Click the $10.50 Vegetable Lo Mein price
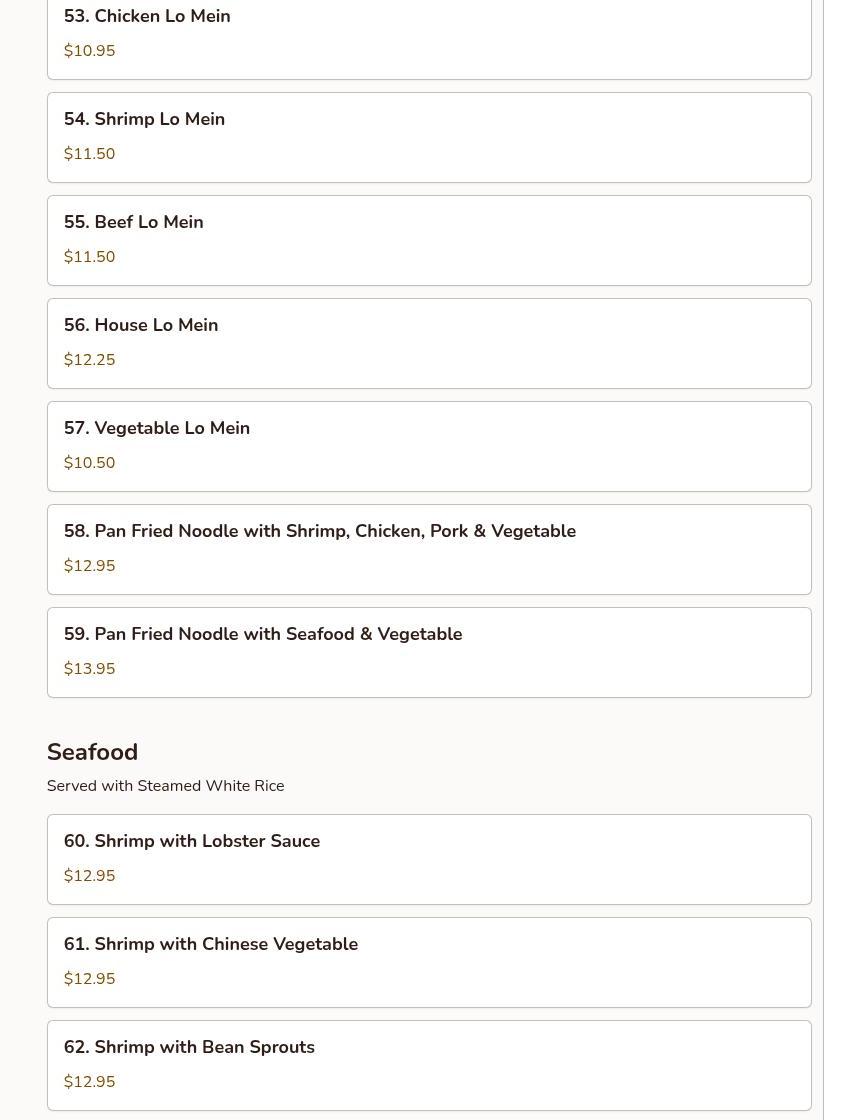Image resolution: width=844 pixels, height=1120 pixels. pyautogui.click(x=89, y=462)
